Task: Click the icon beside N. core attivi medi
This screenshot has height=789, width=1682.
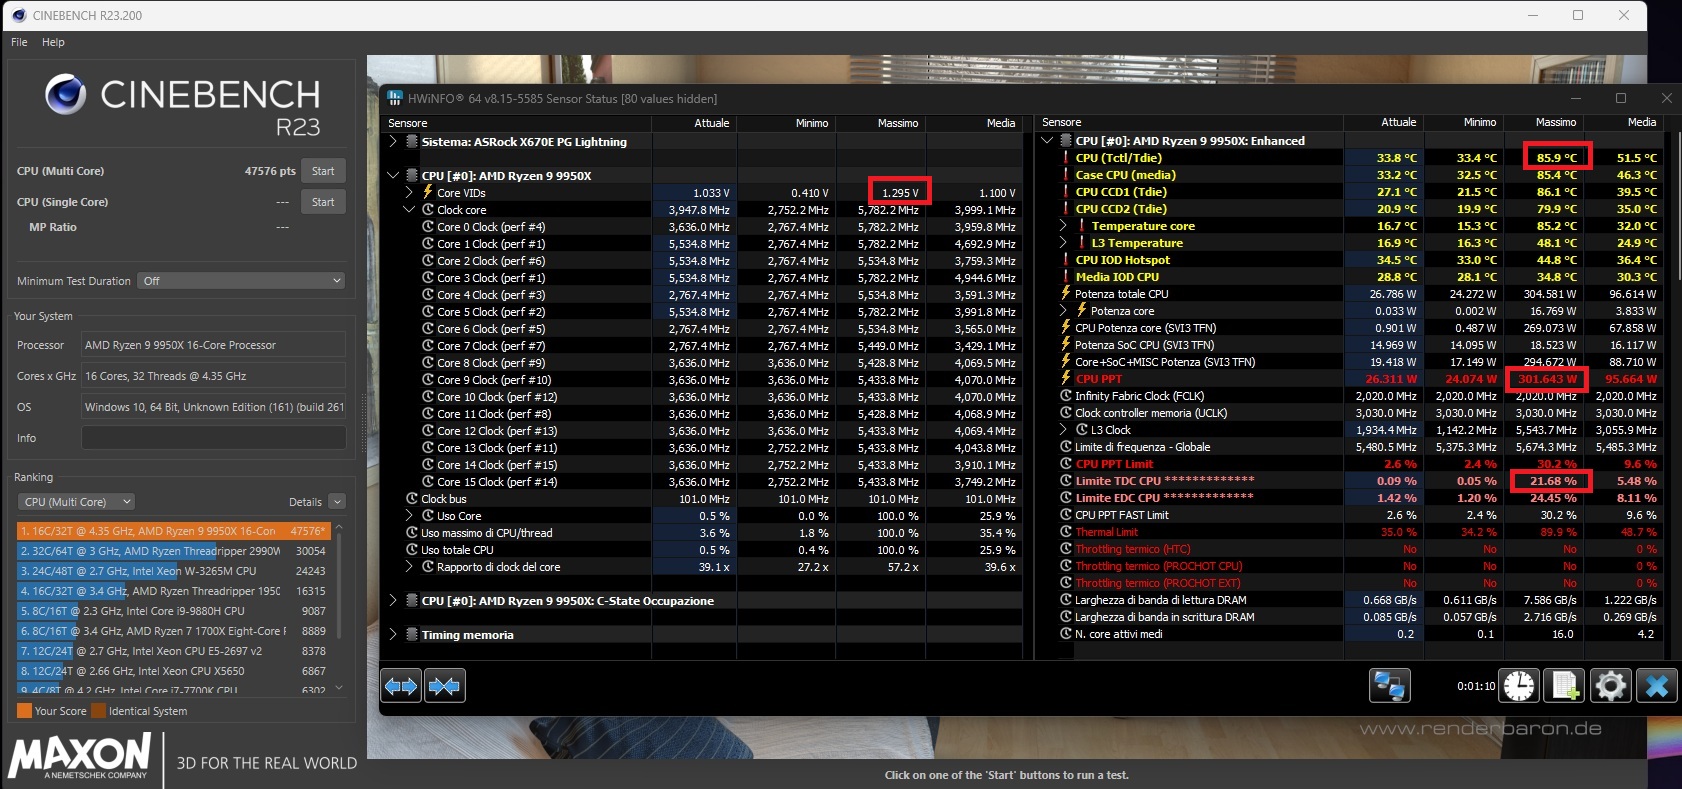Action: (x=1066, y=634)
